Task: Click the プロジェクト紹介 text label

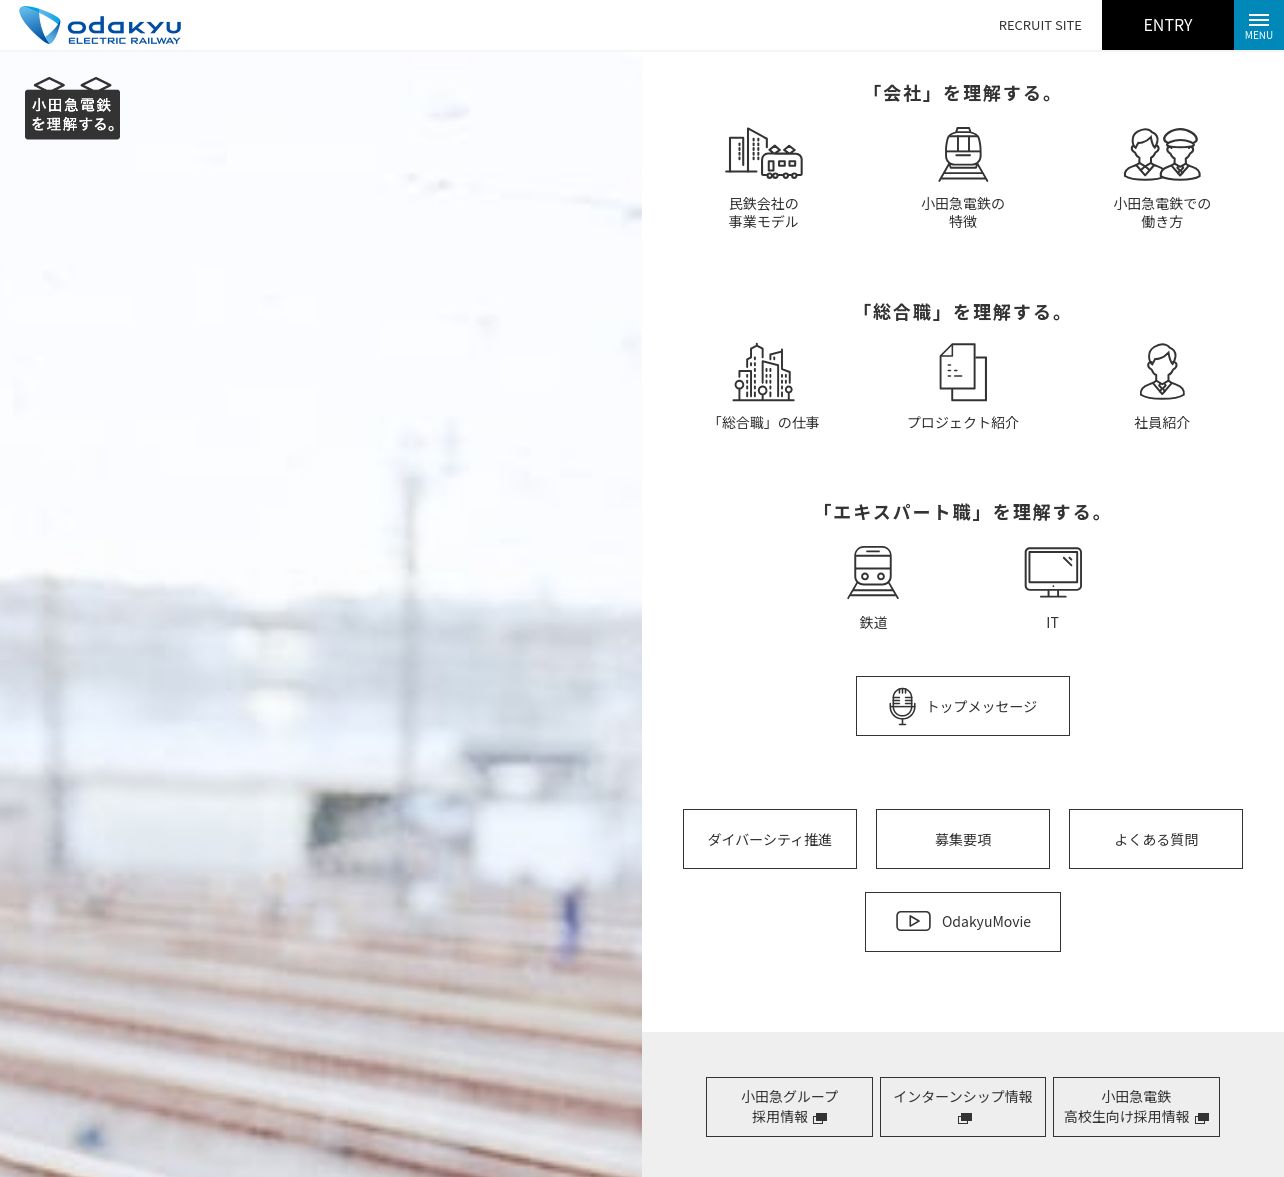Action: [963, 423]
